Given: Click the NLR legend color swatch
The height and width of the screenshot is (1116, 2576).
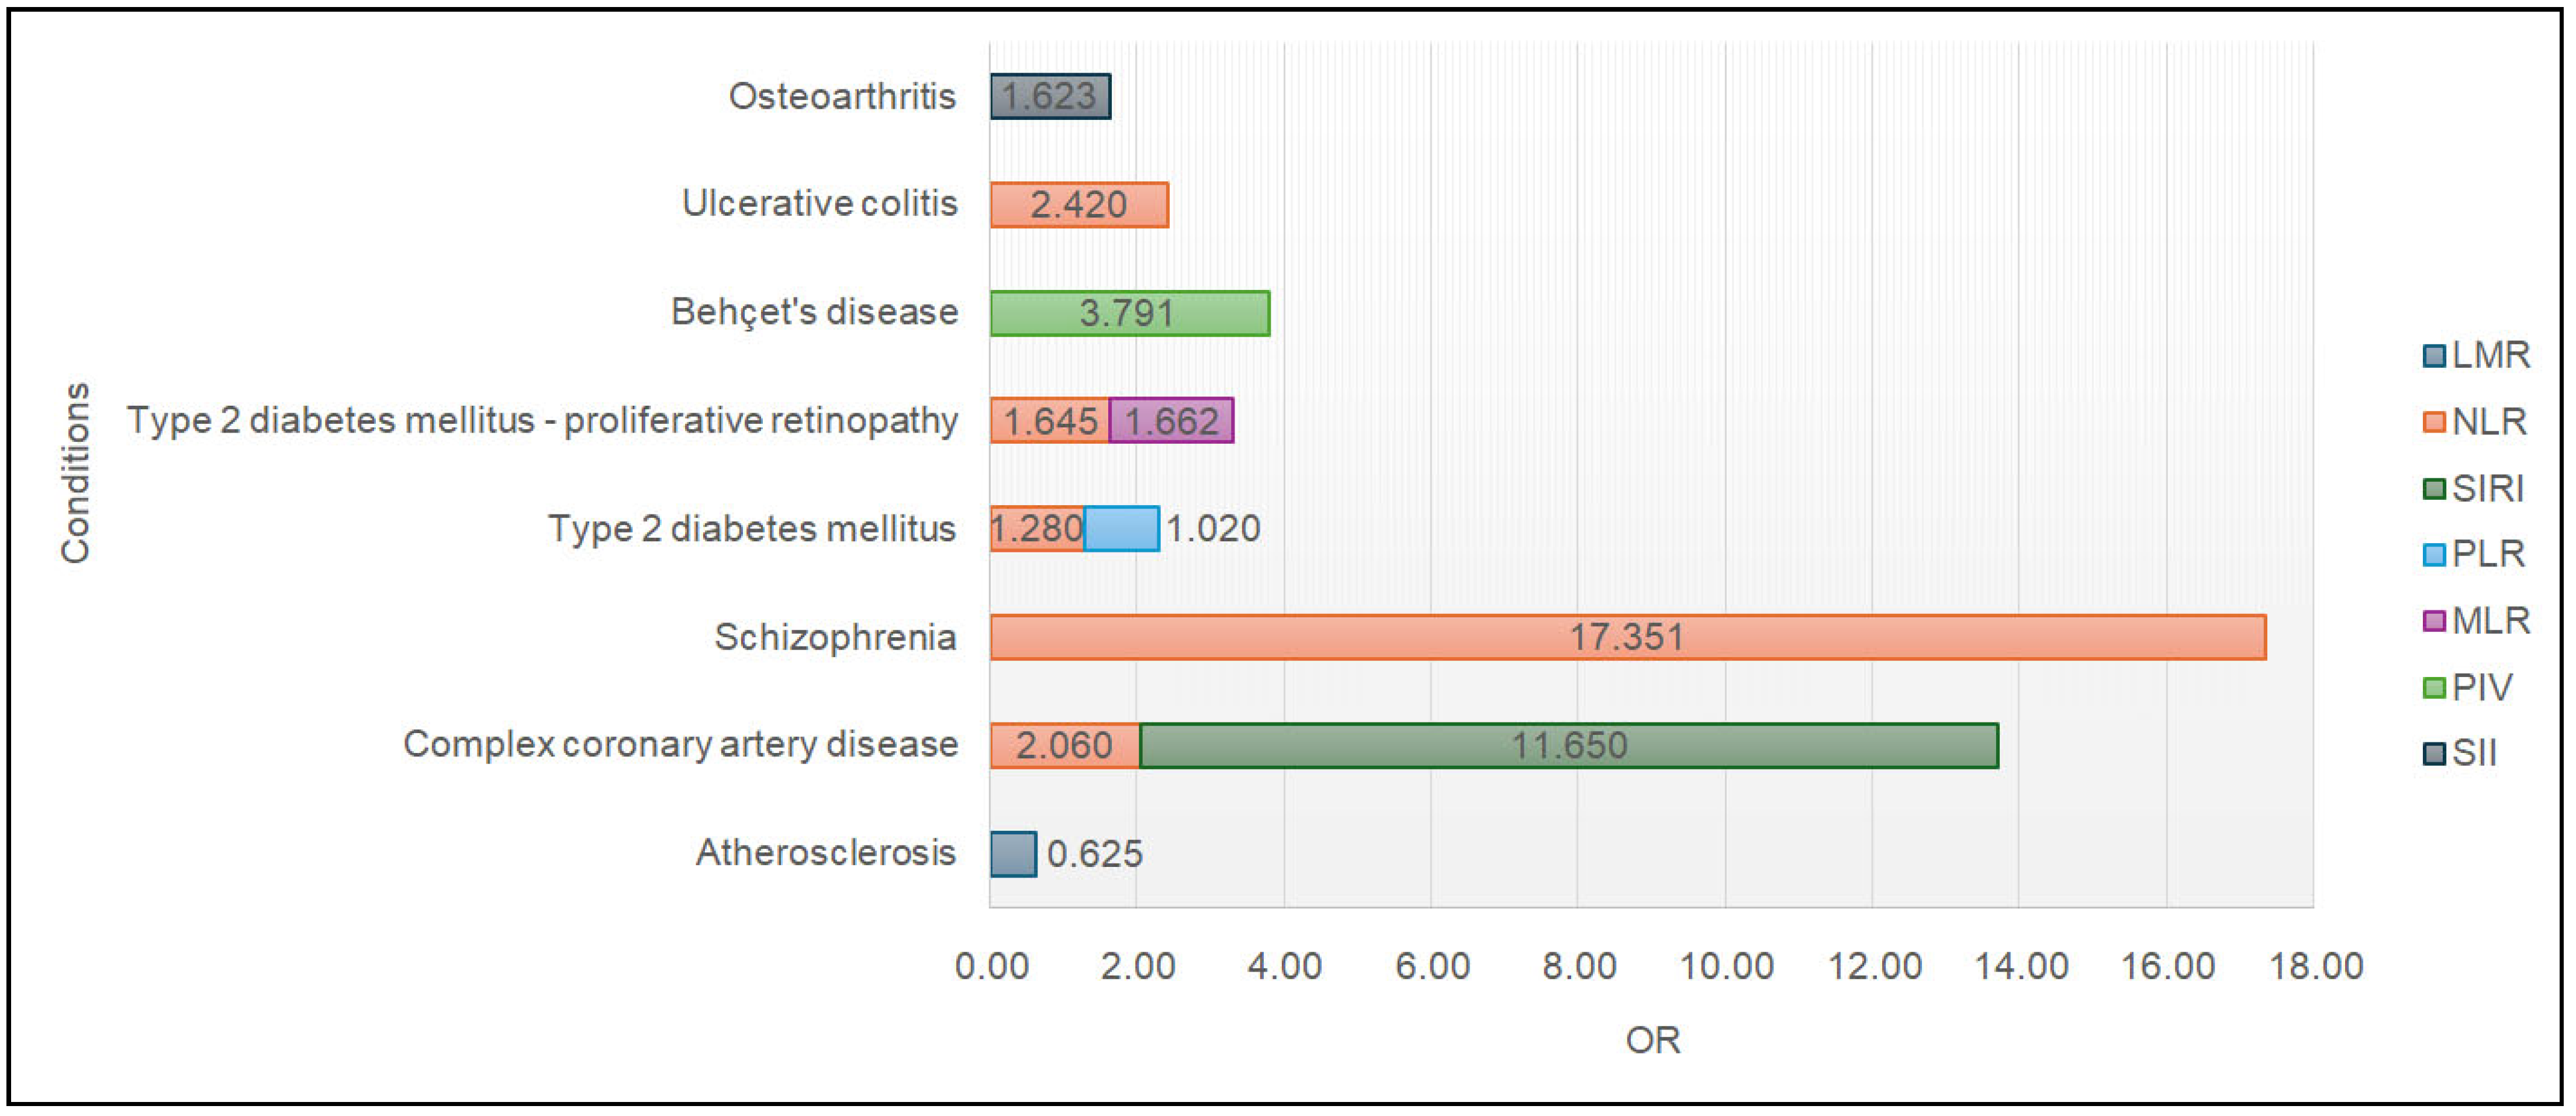Looking at the screenshot, I should [x=2434, y=422].
